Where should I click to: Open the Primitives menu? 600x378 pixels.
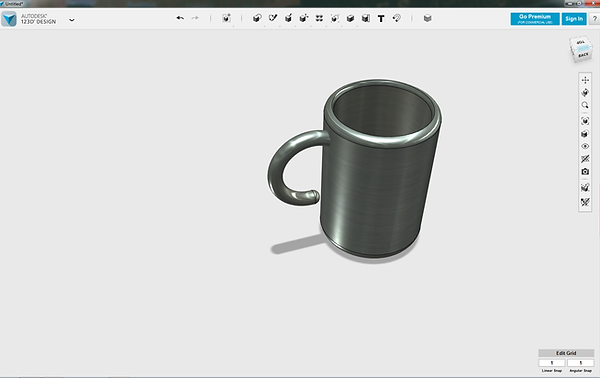(257, 18)
